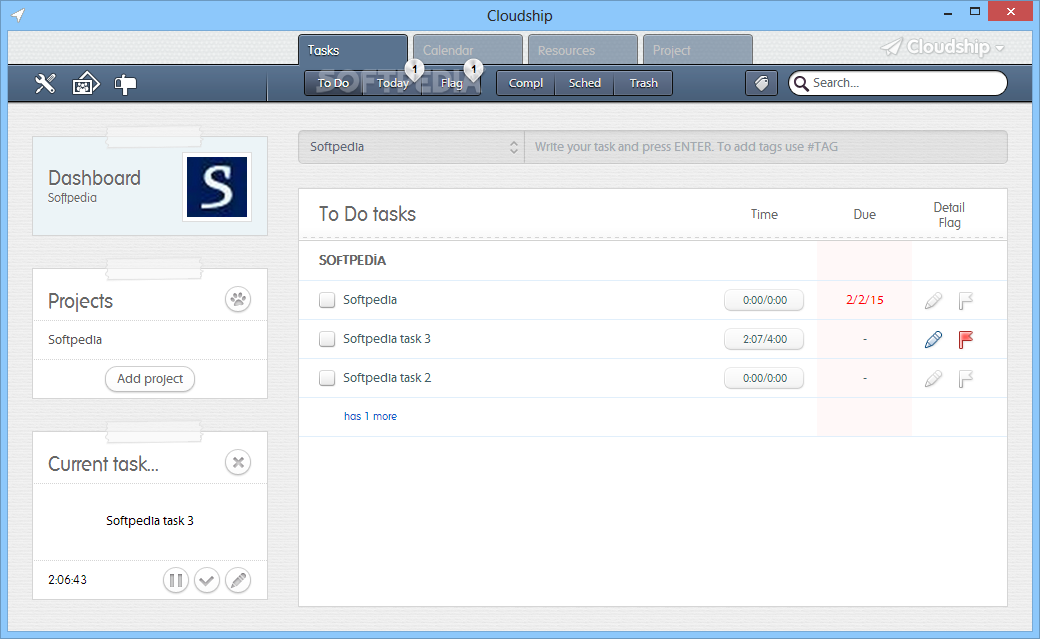
Task: Open detail pencil for Softpedia task
Action: click(933, 301)
